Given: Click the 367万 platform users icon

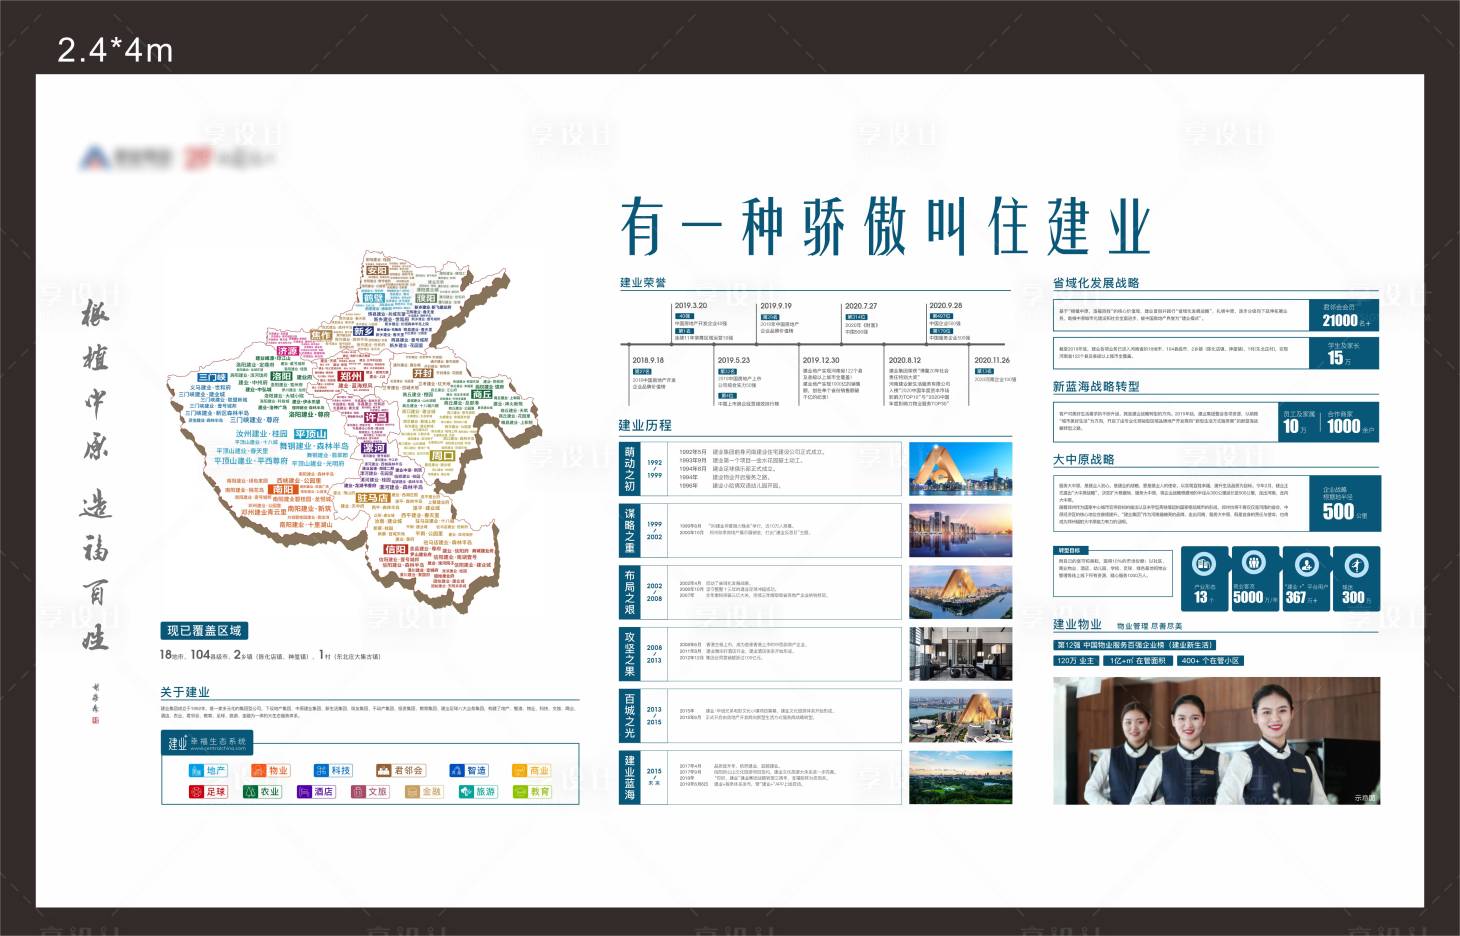Looking at the screenshot, I should (x=1305, y=563).
